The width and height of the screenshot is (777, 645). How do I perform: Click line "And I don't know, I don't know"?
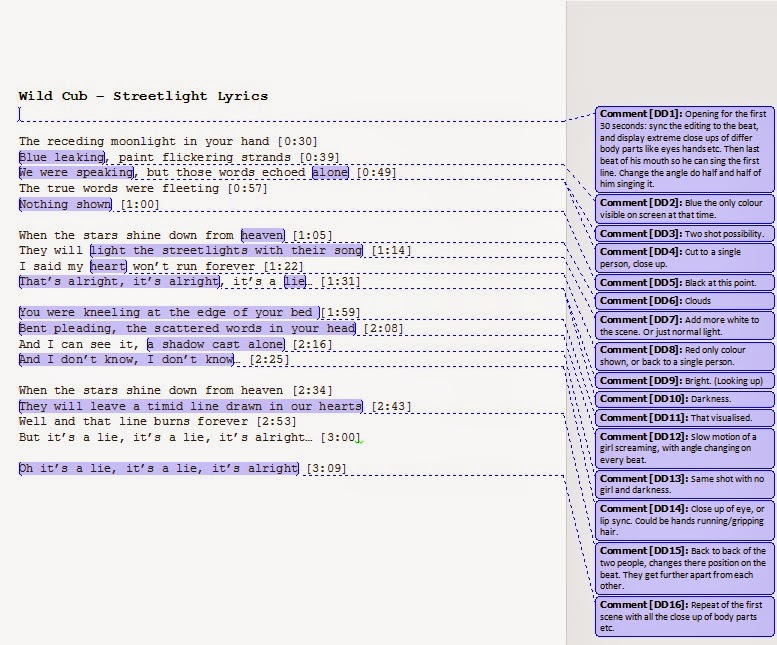point(126,360)
